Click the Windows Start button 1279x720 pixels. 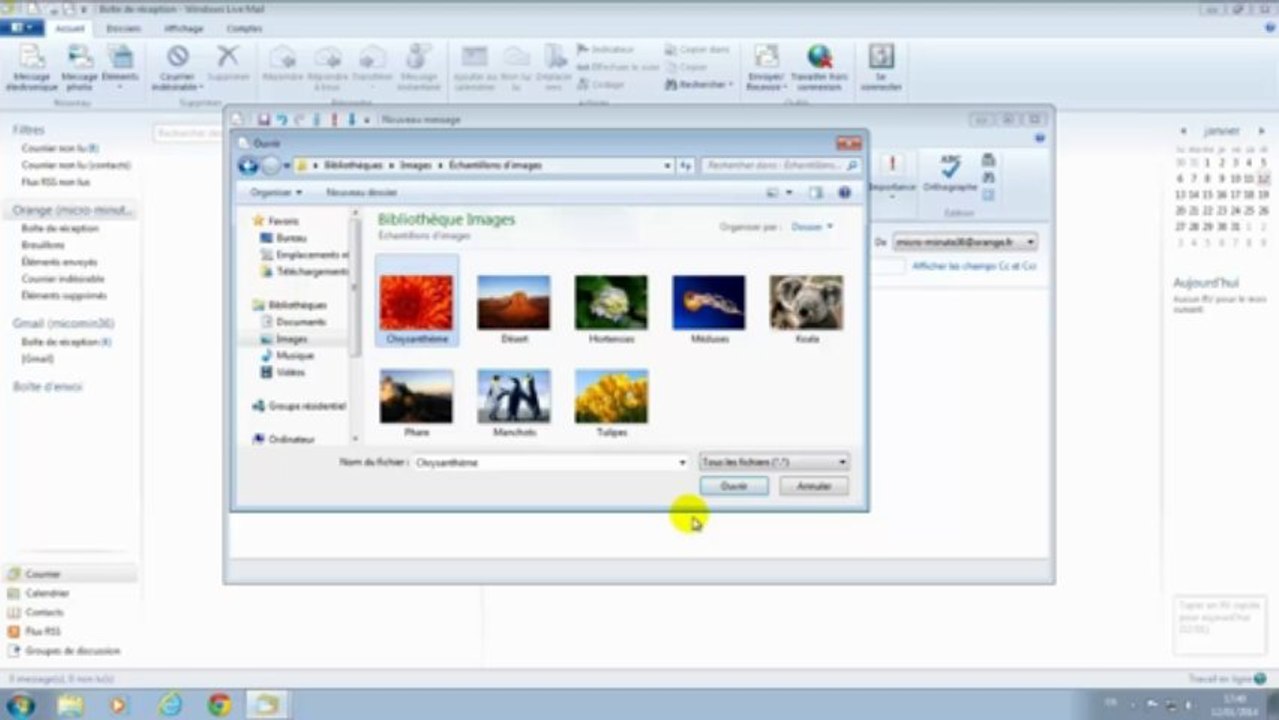pyautogui.click(x=20, y=705)
